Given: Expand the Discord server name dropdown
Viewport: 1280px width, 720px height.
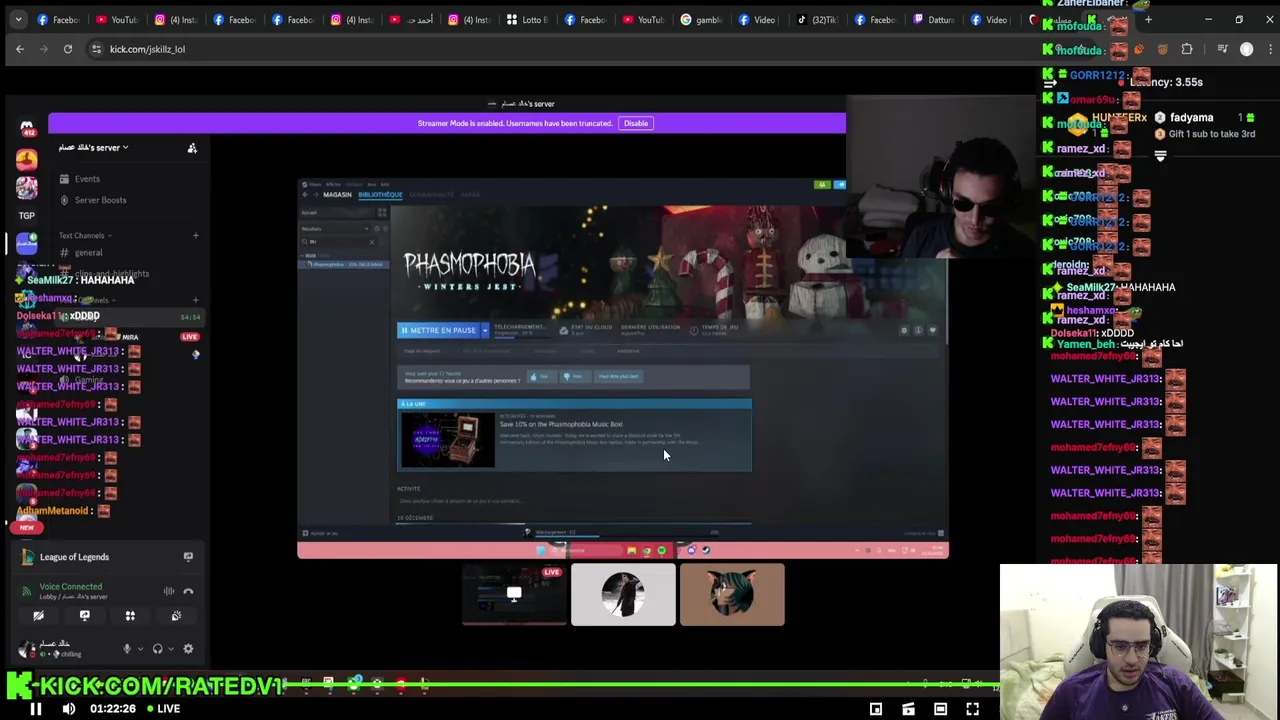Looking at the screenshot, I should point(93,147).
